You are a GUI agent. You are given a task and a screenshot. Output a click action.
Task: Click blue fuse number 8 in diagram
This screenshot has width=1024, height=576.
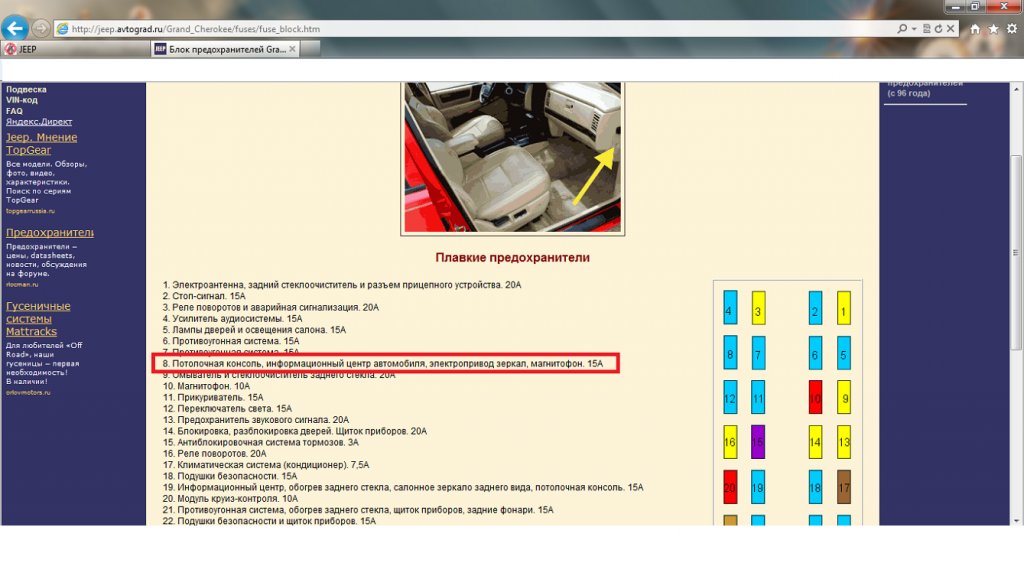(x=730, y=353)
